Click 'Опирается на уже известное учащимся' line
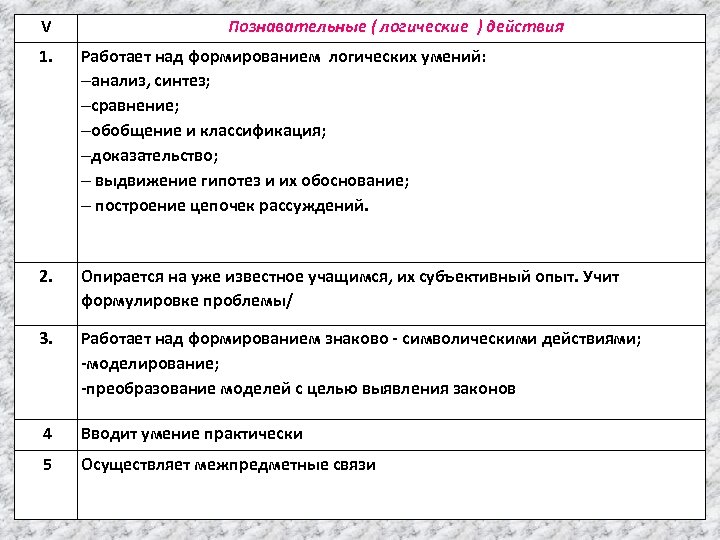The height and width of the screenshot is (540, 720). (x=350, y=277)
